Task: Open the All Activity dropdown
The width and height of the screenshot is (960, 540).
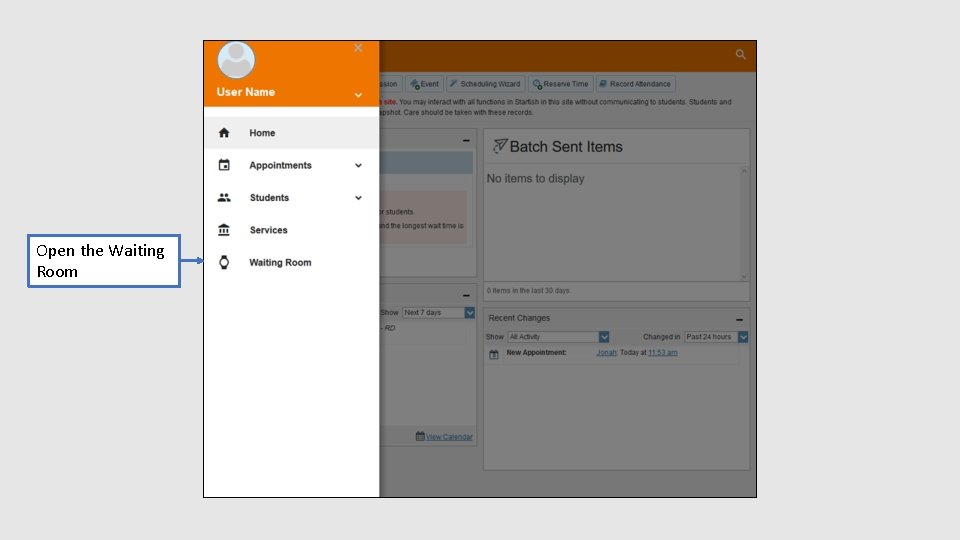Action: point(558,337)
